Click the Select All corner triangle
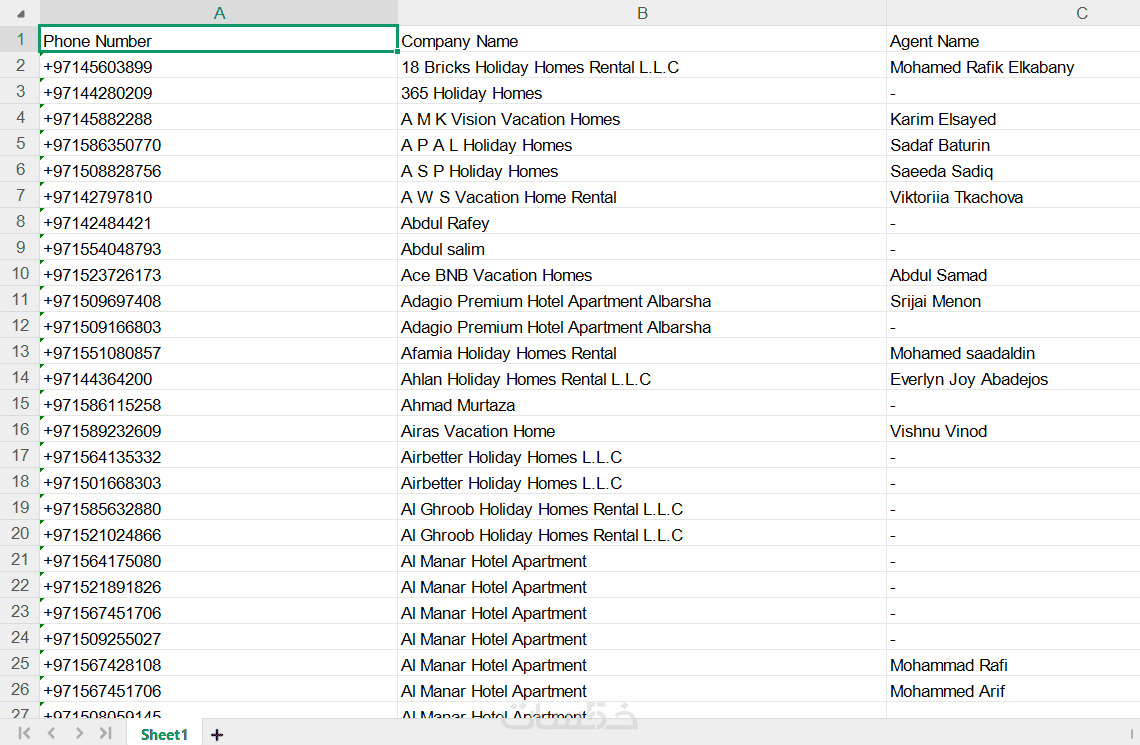1140x745 pixels. pyautogui.click(x=21, y=14)
